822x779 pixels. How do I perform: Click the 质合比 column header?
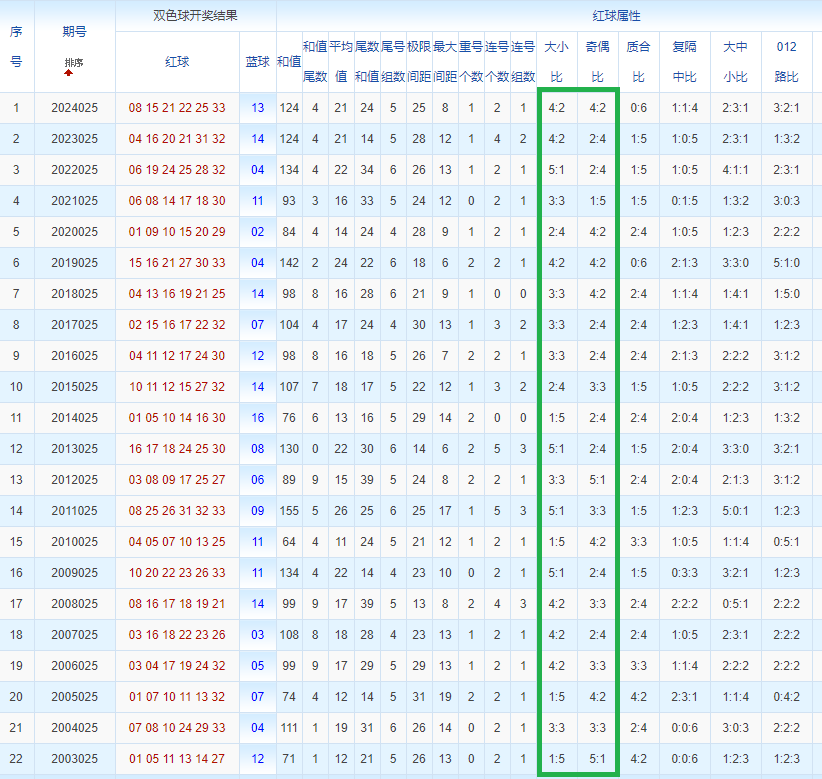[x=638, y=61]
